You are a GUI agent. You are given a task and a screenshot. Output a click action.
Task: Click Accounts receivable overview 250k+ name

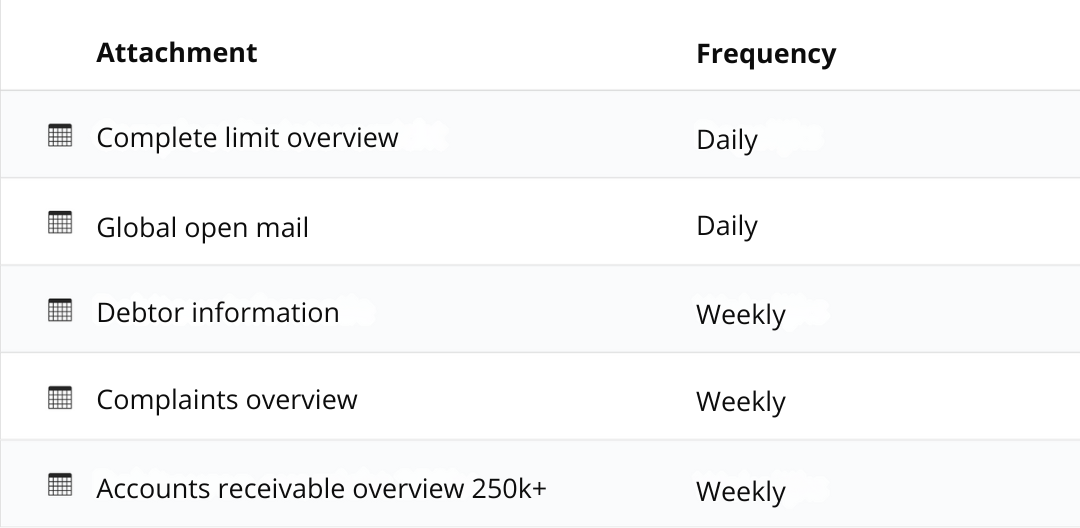click(321, 488)
